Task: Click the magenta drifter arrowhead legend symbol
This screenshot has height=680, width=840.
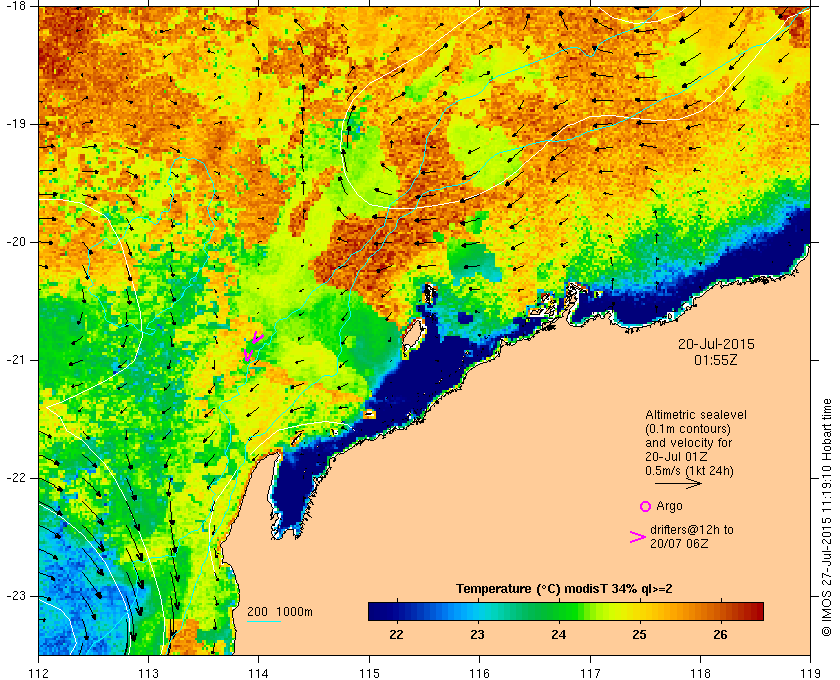Action: coord(637,537)
